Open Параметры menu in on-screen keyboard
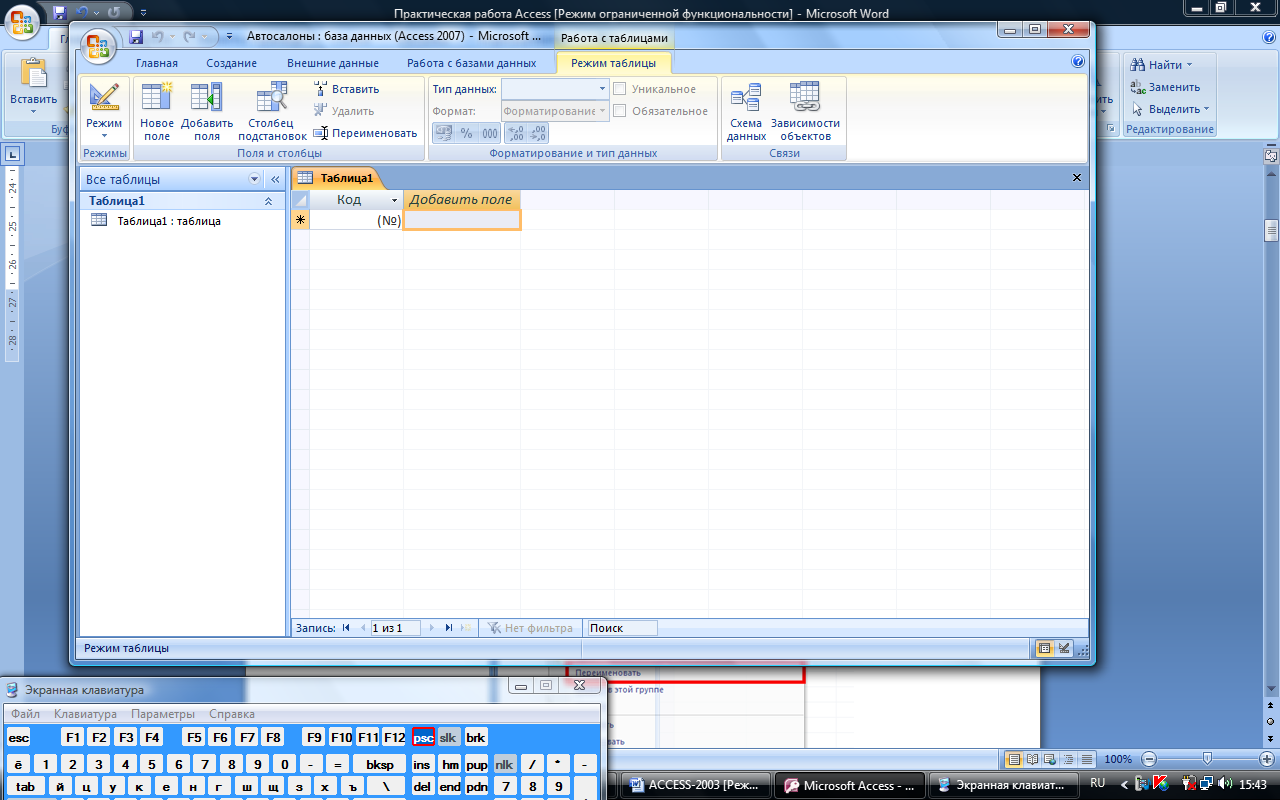1280x800 pixels. [x=162, y=714]
